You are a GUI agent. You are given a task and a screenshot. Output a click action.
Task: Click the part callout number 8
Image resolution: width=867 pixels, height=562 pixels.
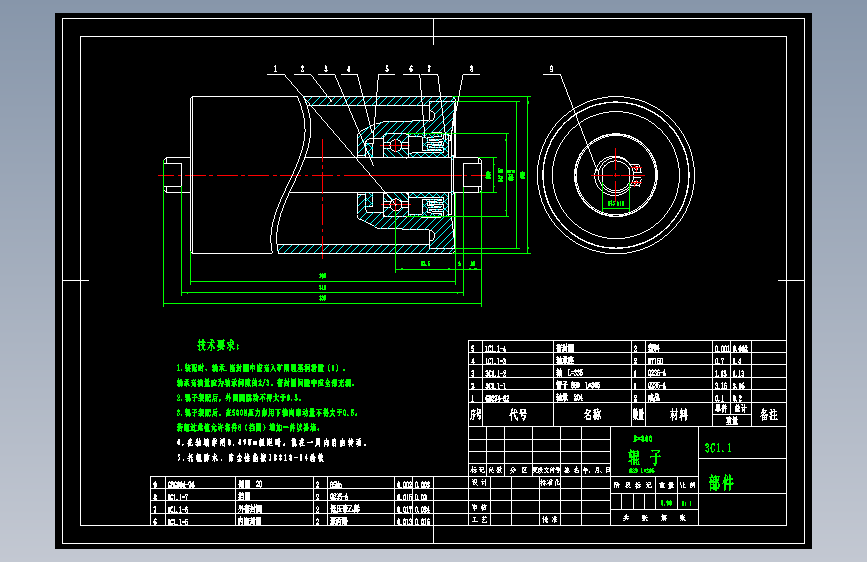pos(471,69)
